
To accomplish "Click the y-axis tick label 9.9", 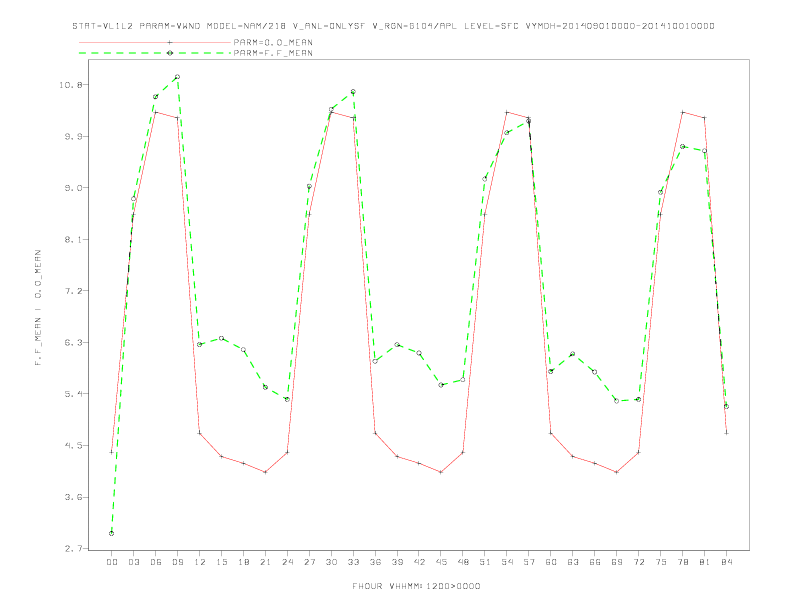I will [x=73, y=136].
